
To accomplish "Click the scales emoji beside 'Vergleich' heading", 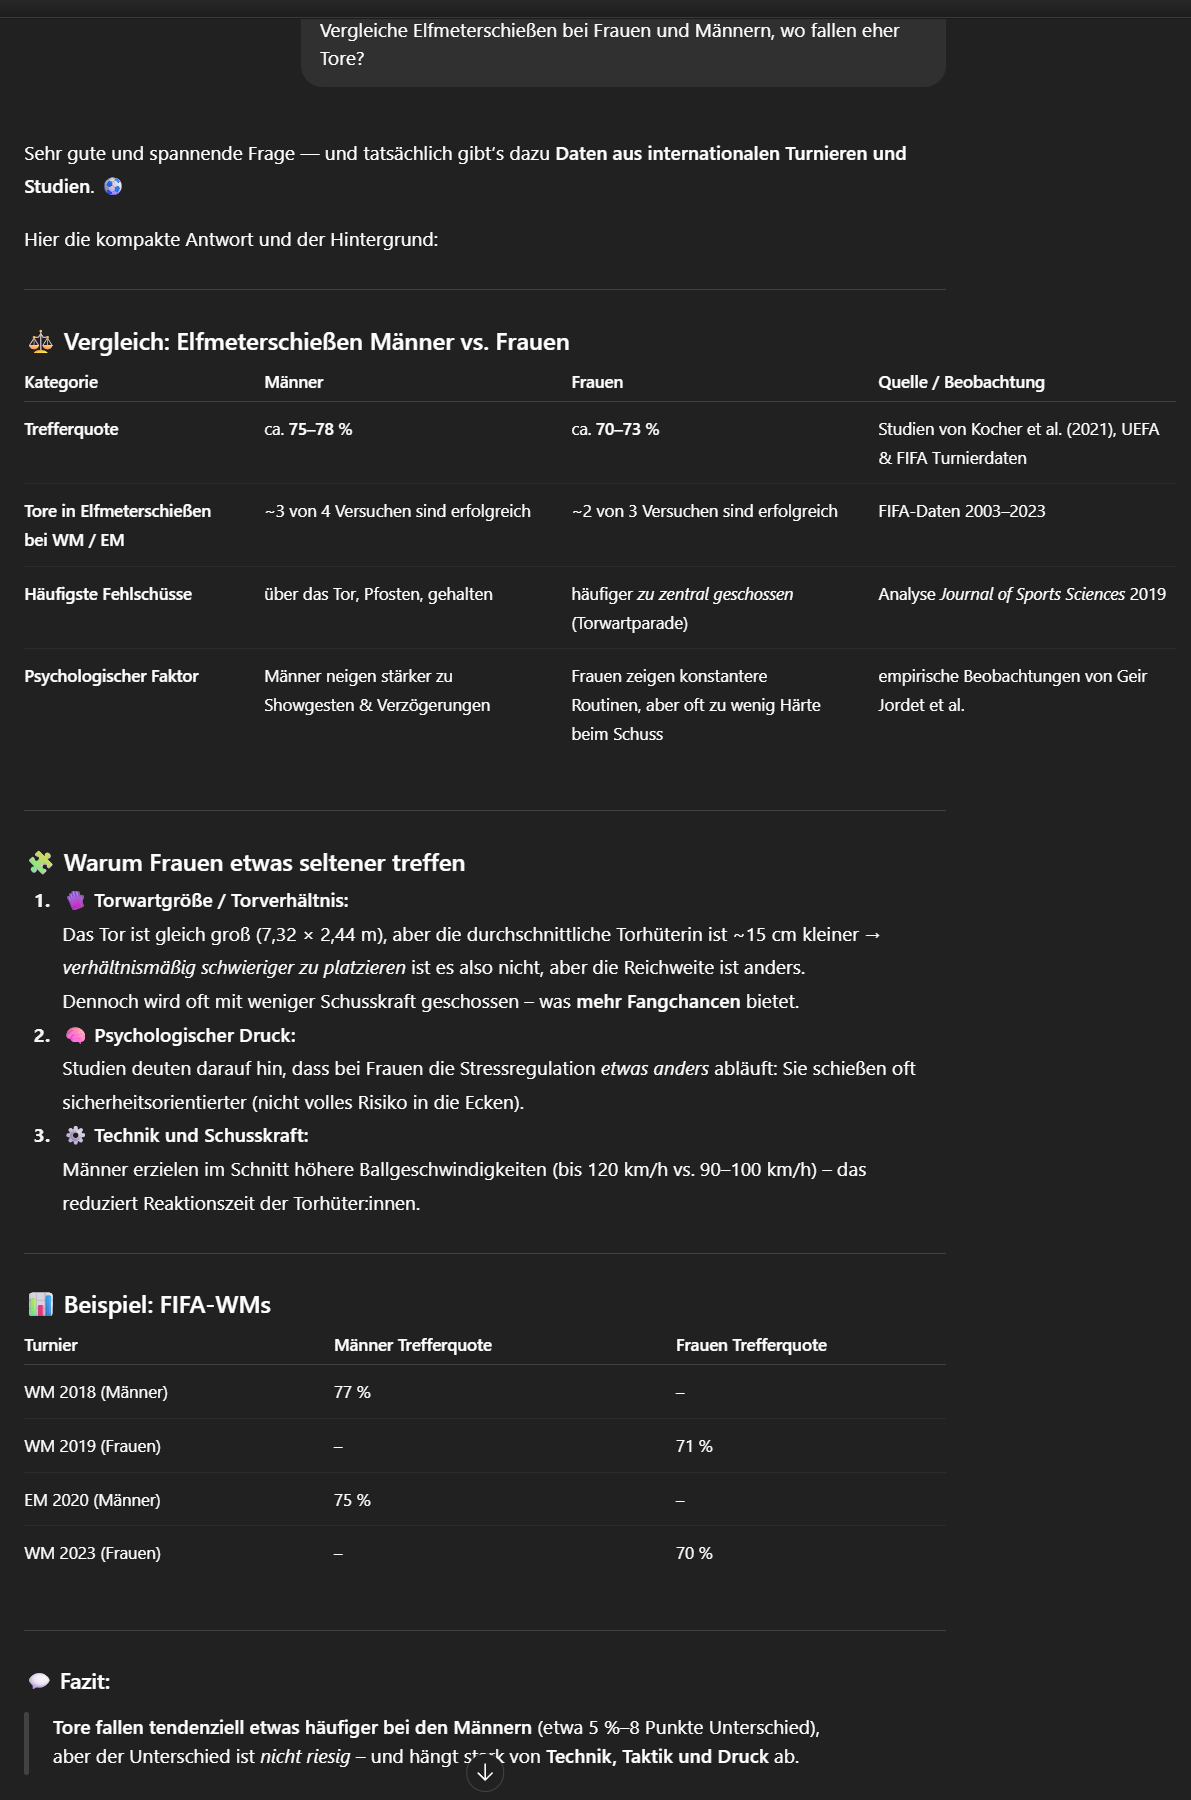I will click(x=40, y=342).
